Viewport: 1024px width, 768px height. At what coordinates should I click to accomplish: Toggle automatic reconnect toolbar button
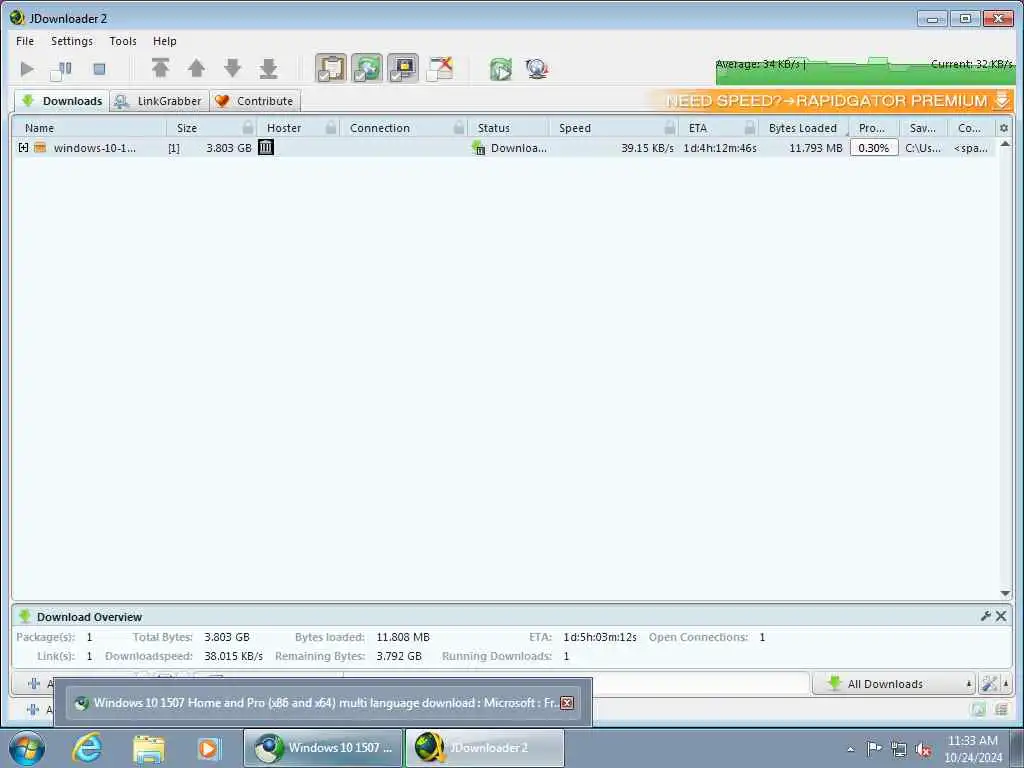[x=367, y=68]
